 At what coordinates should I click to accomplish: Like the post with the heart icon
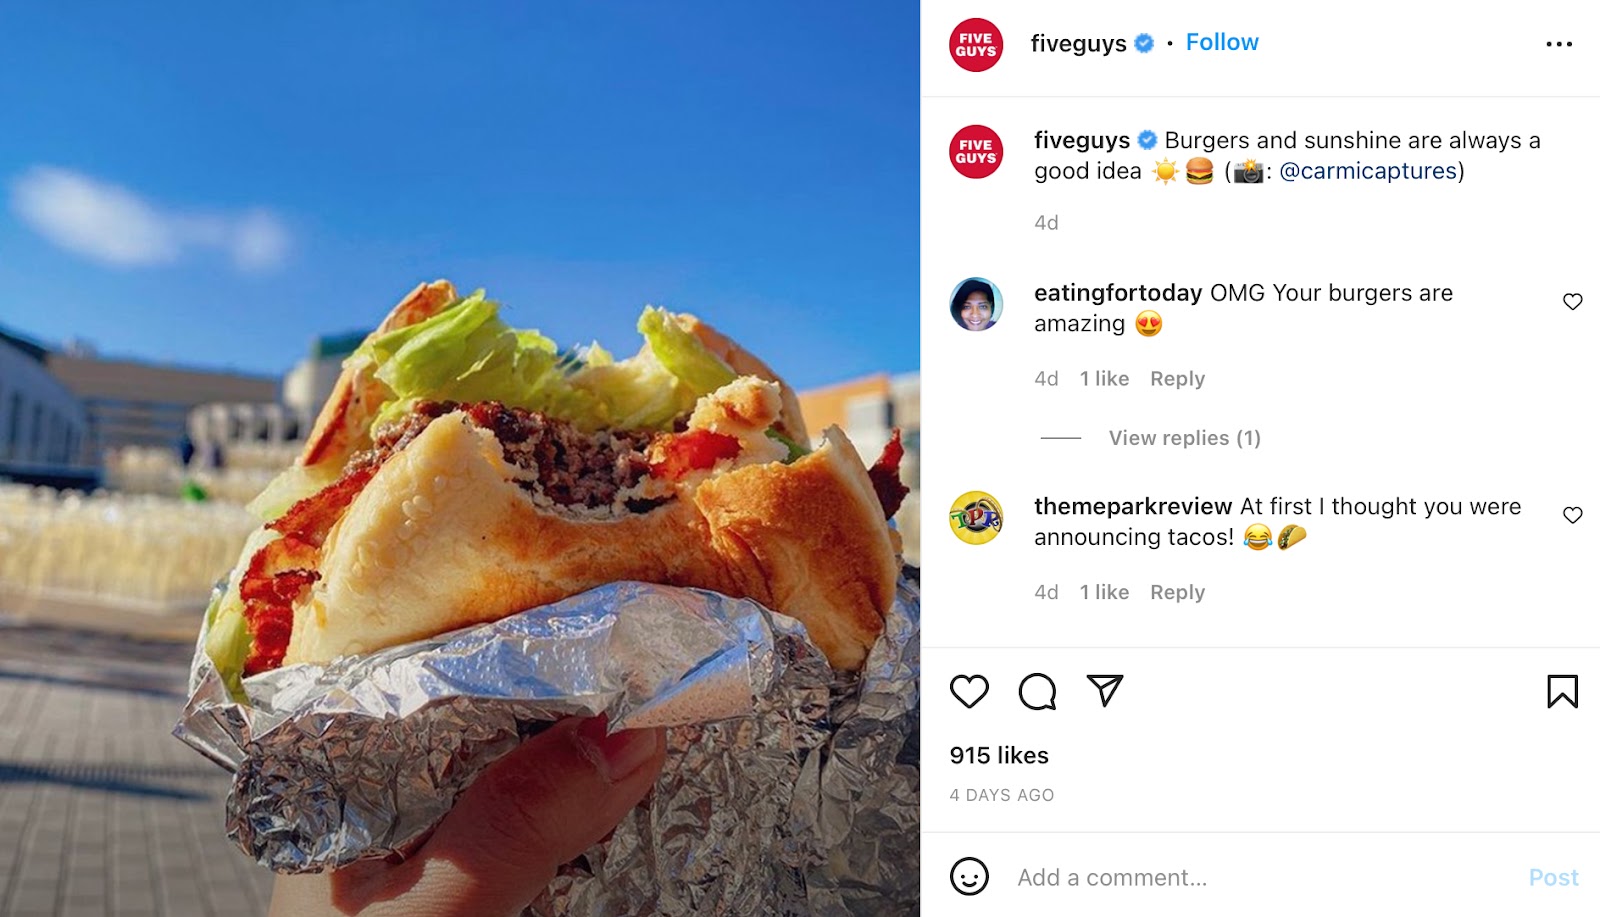point(969,691)
